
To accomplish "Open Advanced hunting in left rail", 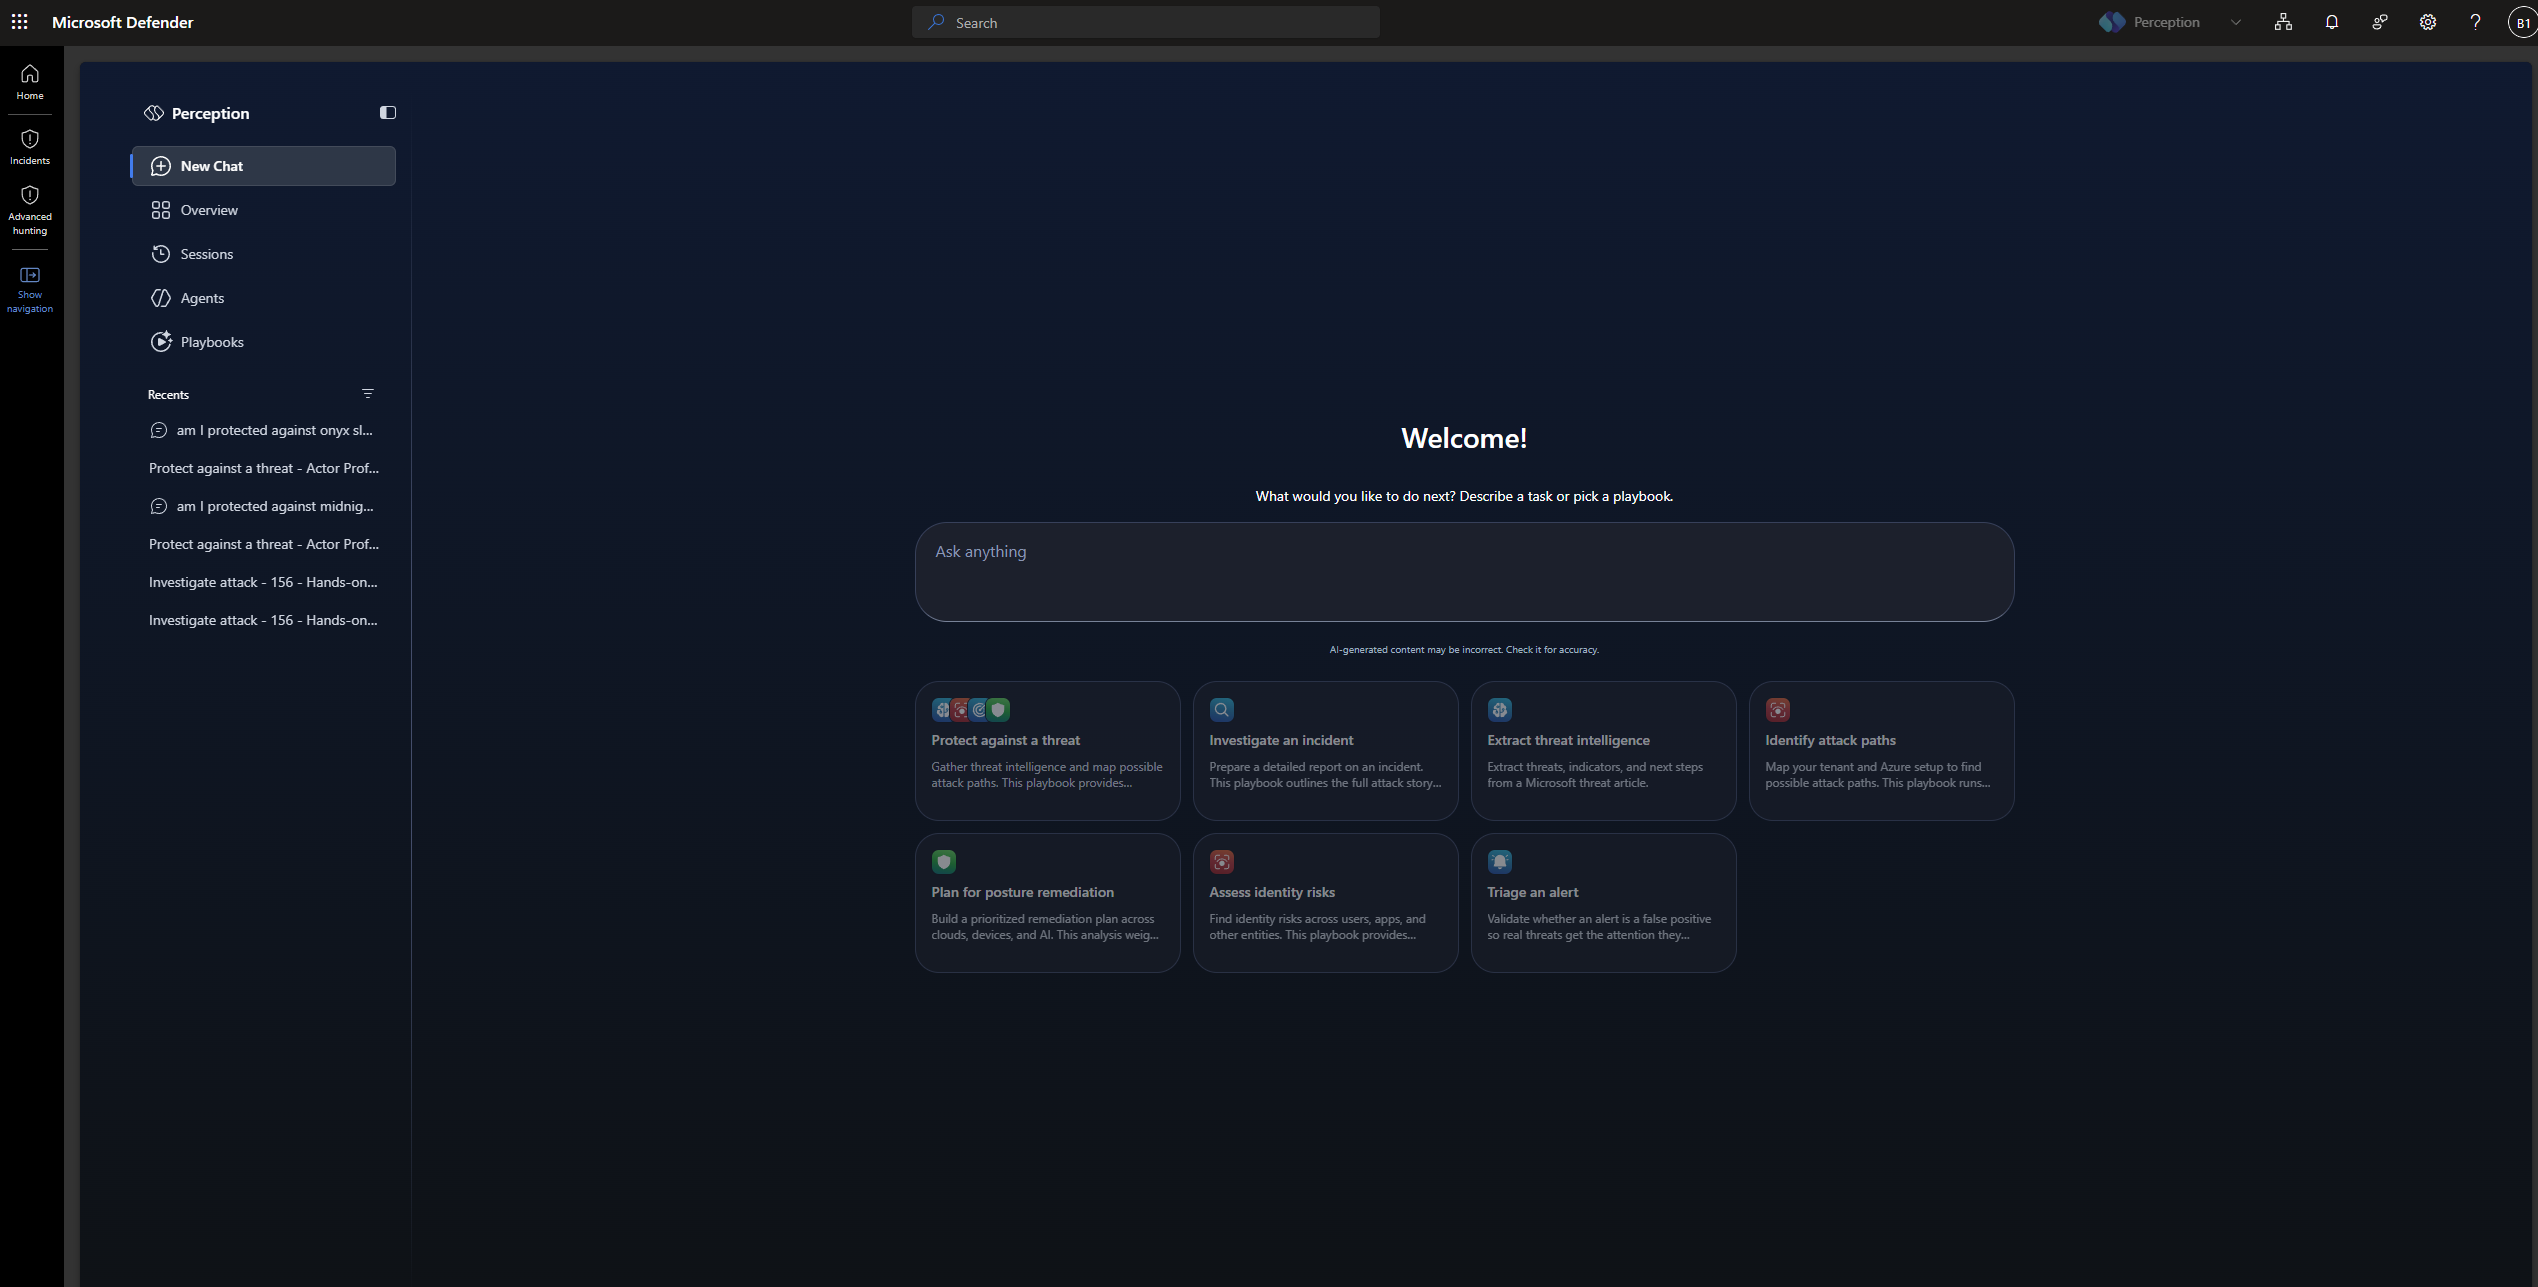I will point(30,211).
